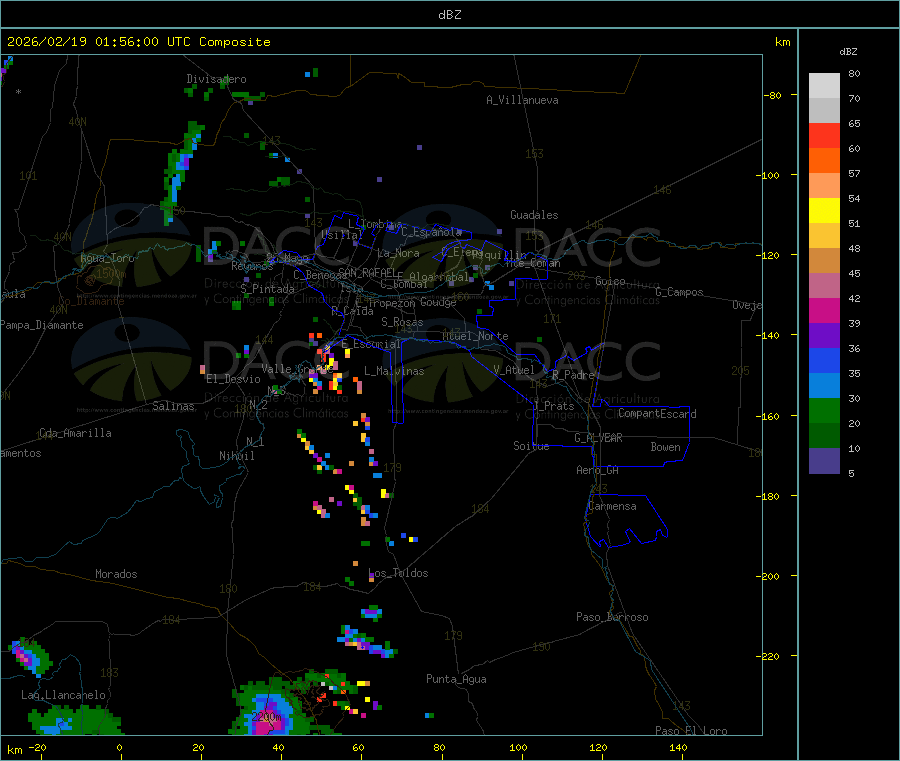Click the 'El_Desvio' map label

point(234,379)
